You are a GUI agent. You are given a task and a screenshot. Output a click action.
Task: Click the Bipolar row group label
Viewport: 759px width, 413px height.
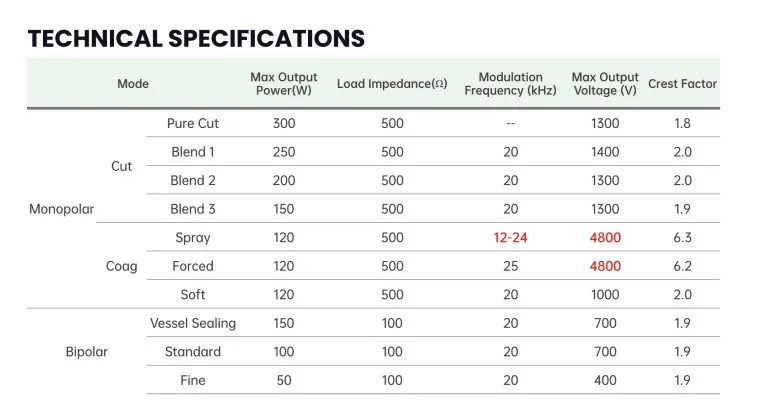tap(87, 352)
